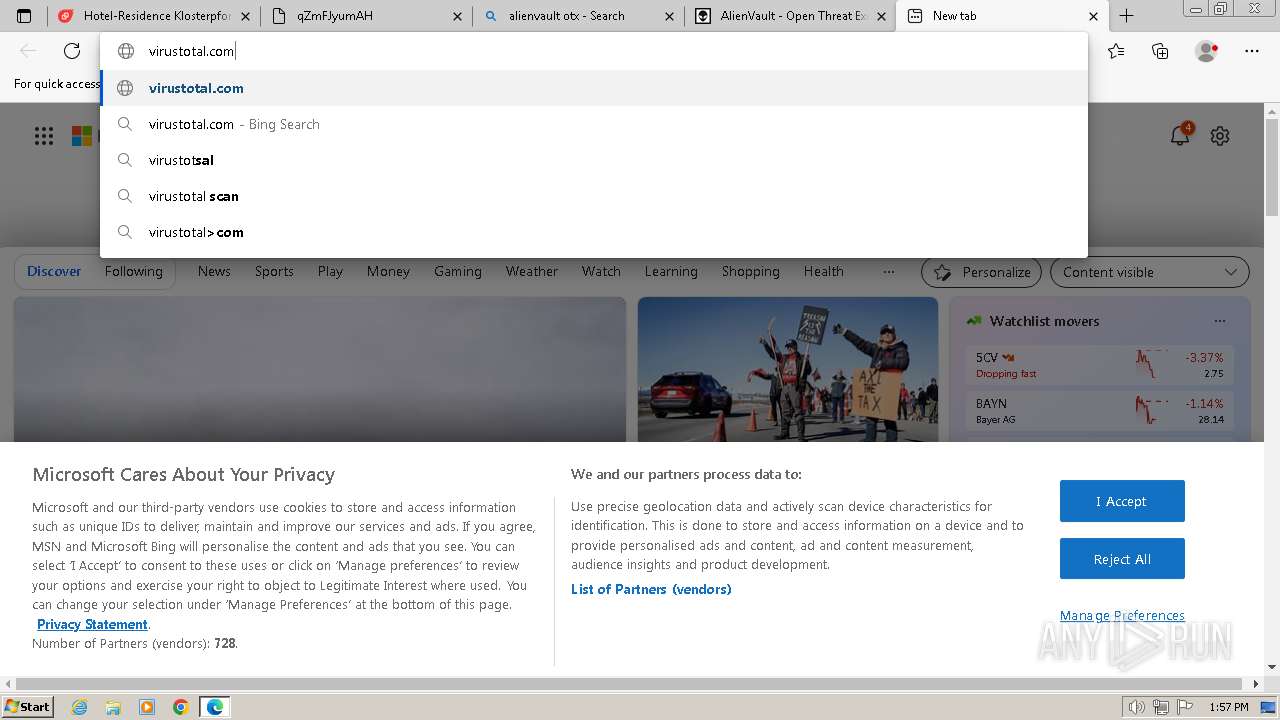
Task: Open the protest news story thumbnail
Action: click(788, 369)
